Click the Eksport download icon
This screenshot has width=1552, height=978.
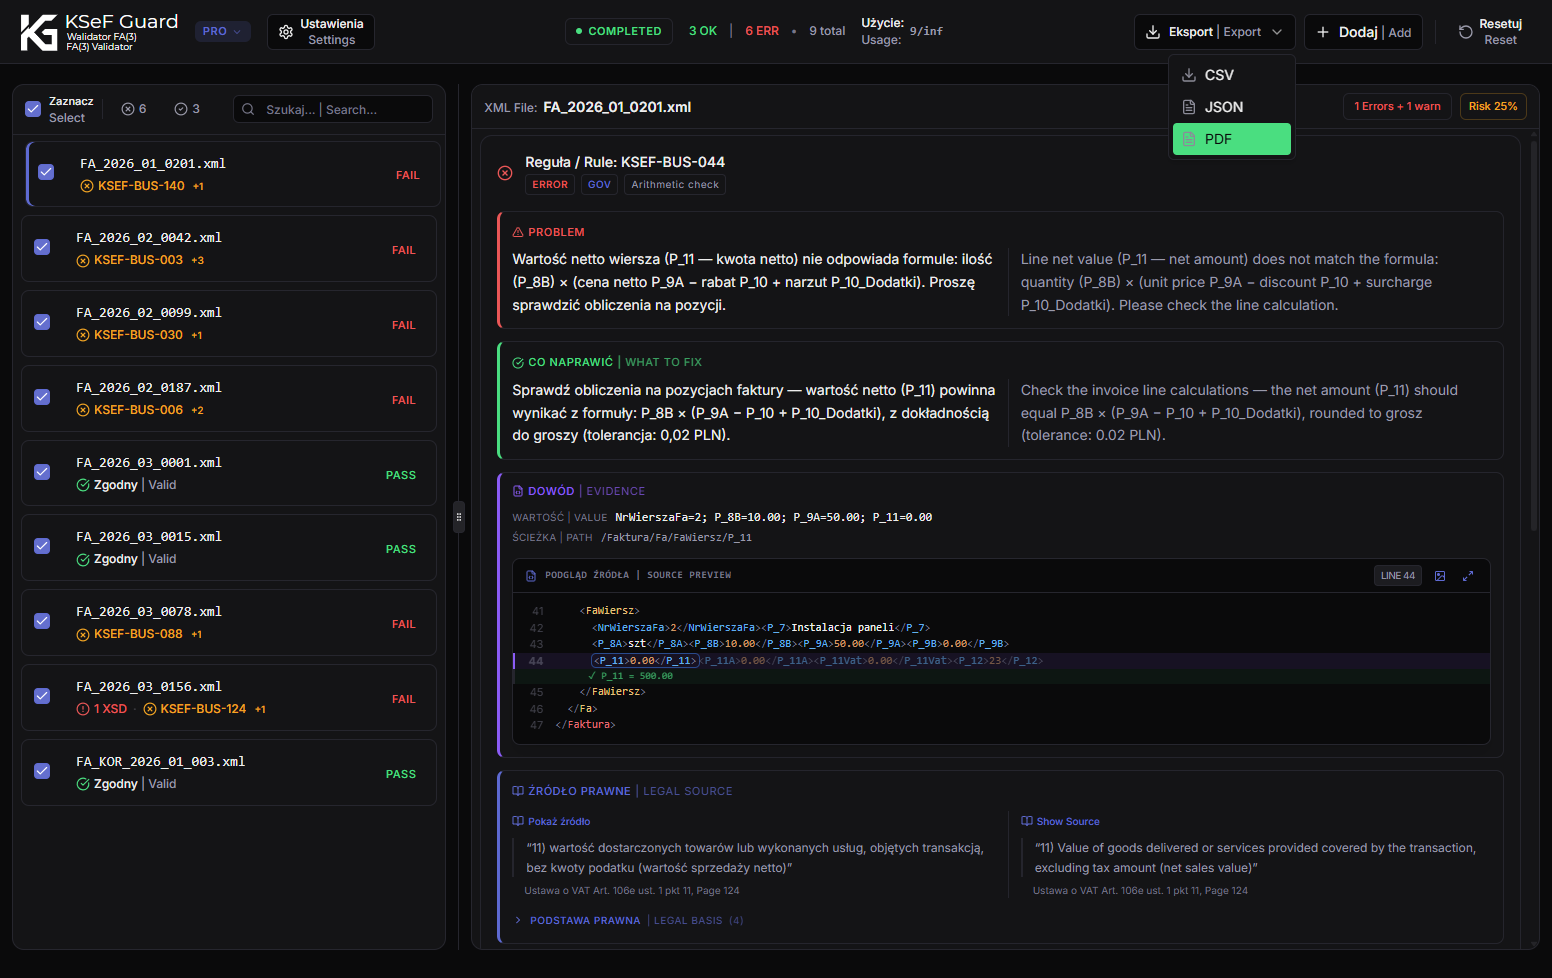1153,32
